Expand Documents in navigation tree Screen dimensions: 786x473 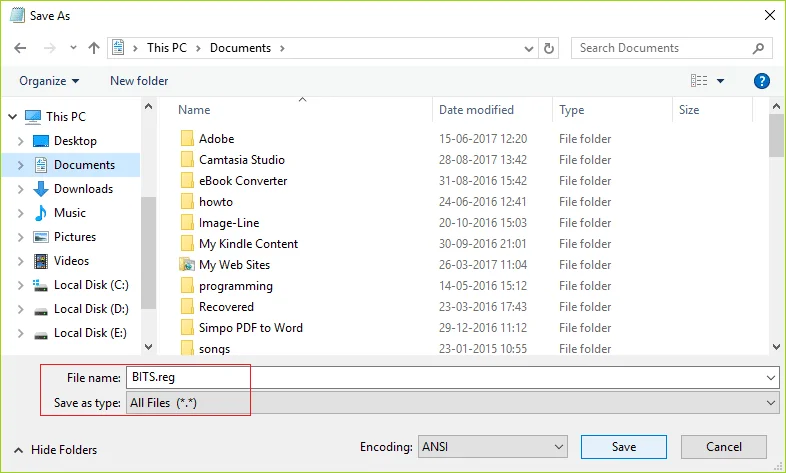(x=21, y=165)
